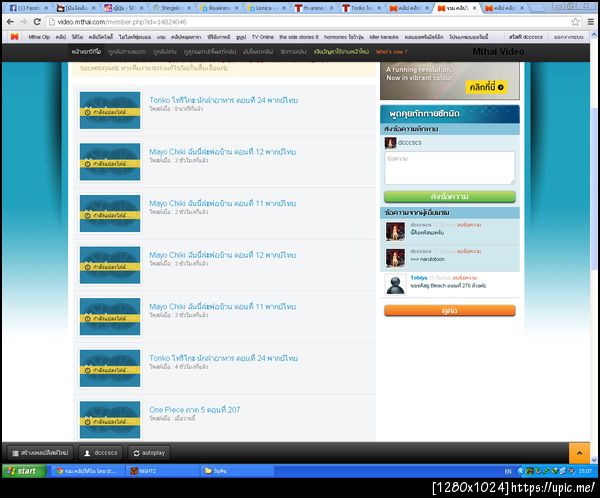This screenshot has height=498, width=600.
Task: Click Tobiya's default avatar icon
Action: click(x=395, y=285)
